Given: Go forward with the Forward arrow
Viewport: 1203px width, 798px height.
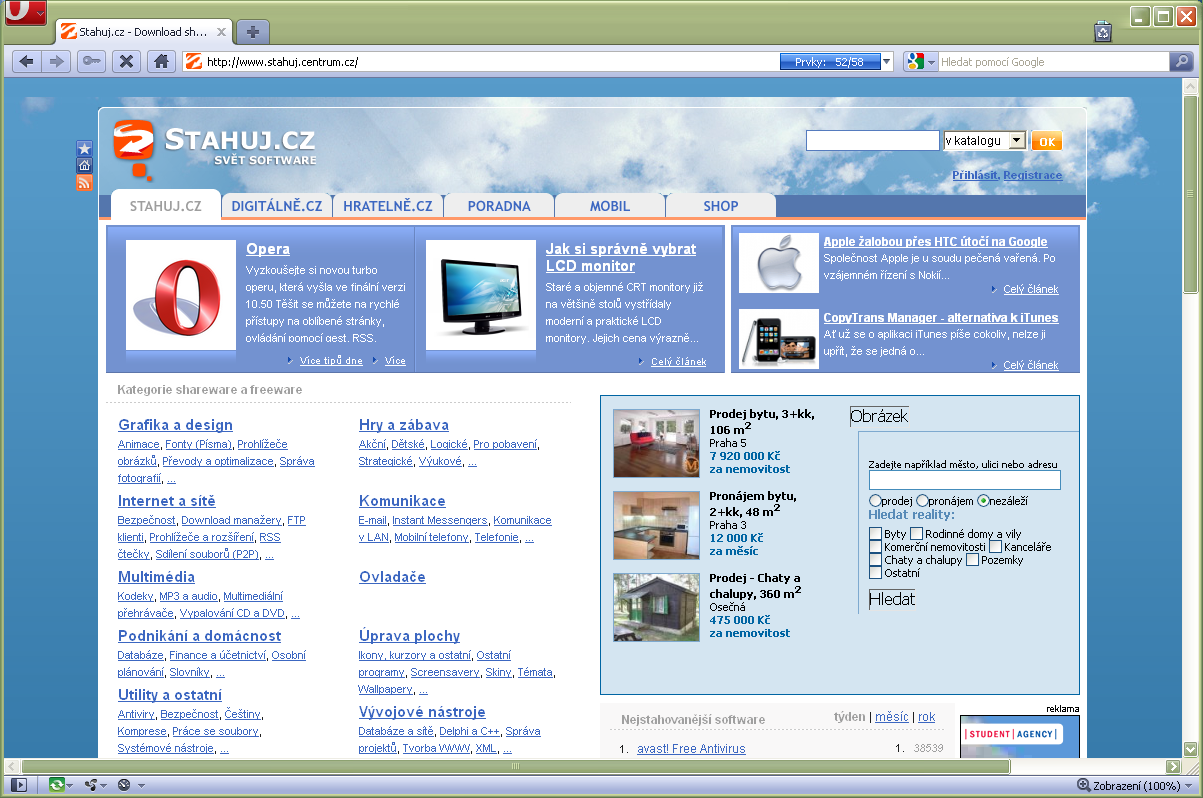Looking at the screenshot, I should click(x=56, y=62).
